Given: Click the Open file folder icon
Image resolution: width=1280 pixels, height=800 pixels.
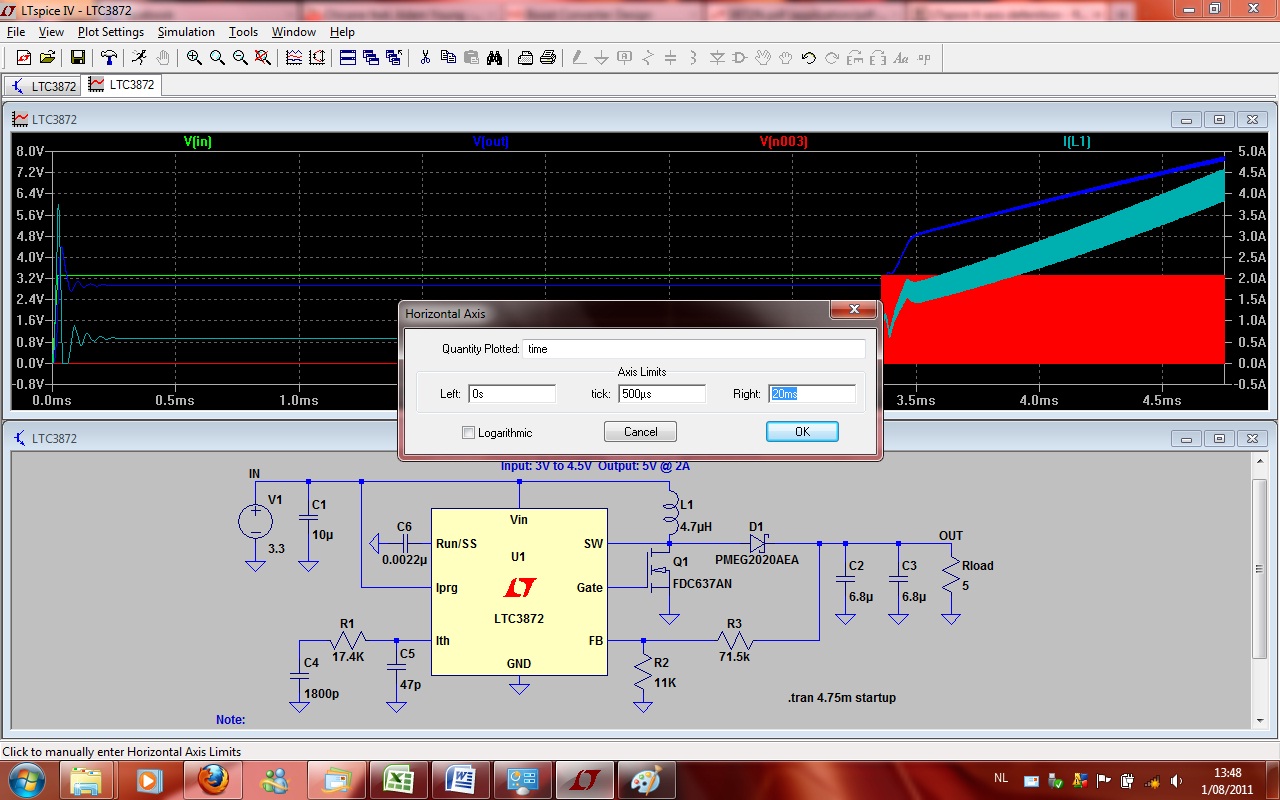Looking at the screenshot, I should point(46,58).
